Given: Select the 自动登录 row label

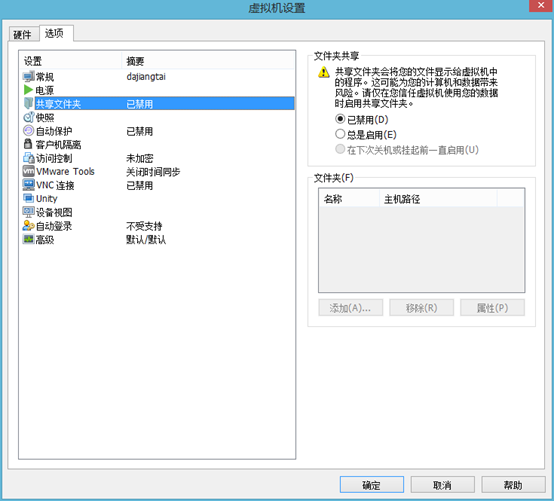Looking at the screenshot, I should coord(54,226).
